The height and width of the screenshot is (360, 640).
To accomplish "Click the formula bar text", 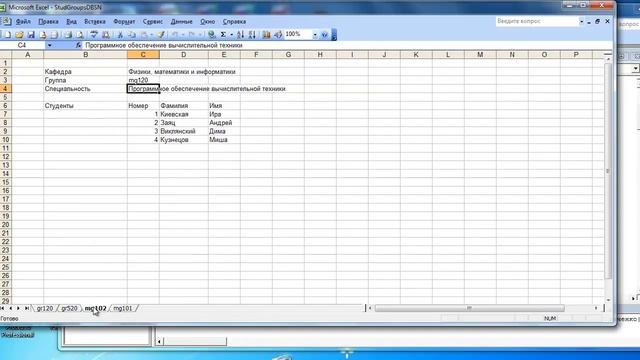I will pos(164,45).
